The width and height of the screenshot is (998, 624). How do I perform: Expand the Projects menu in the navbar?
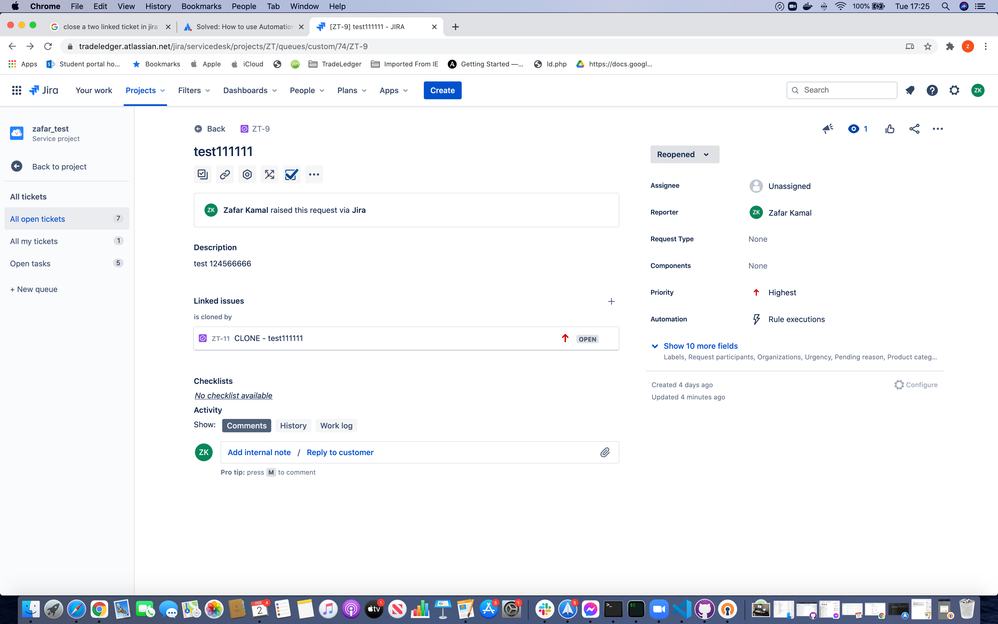pos(144,90)
